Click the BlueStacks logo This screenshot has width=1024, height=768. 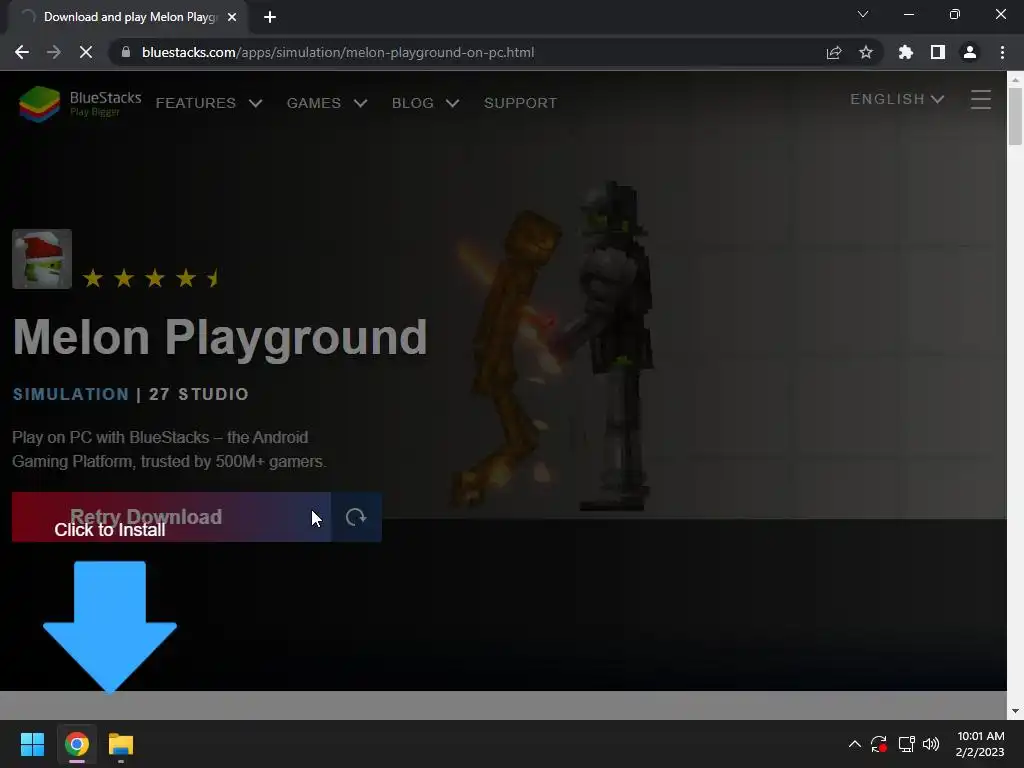[80, 103]
